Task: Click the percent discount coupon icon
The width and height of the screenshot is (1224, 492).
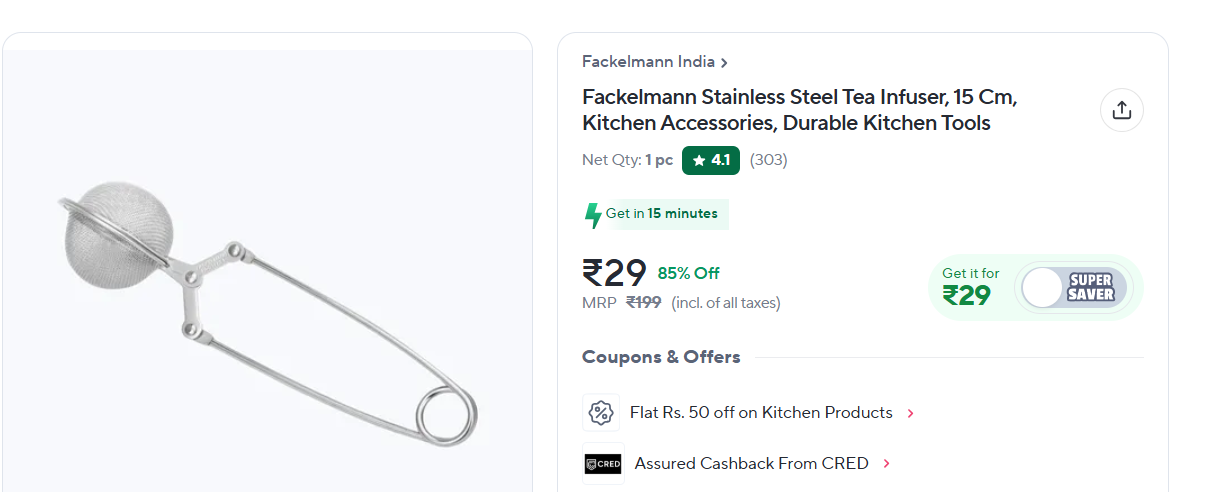Action: [601, 412]
